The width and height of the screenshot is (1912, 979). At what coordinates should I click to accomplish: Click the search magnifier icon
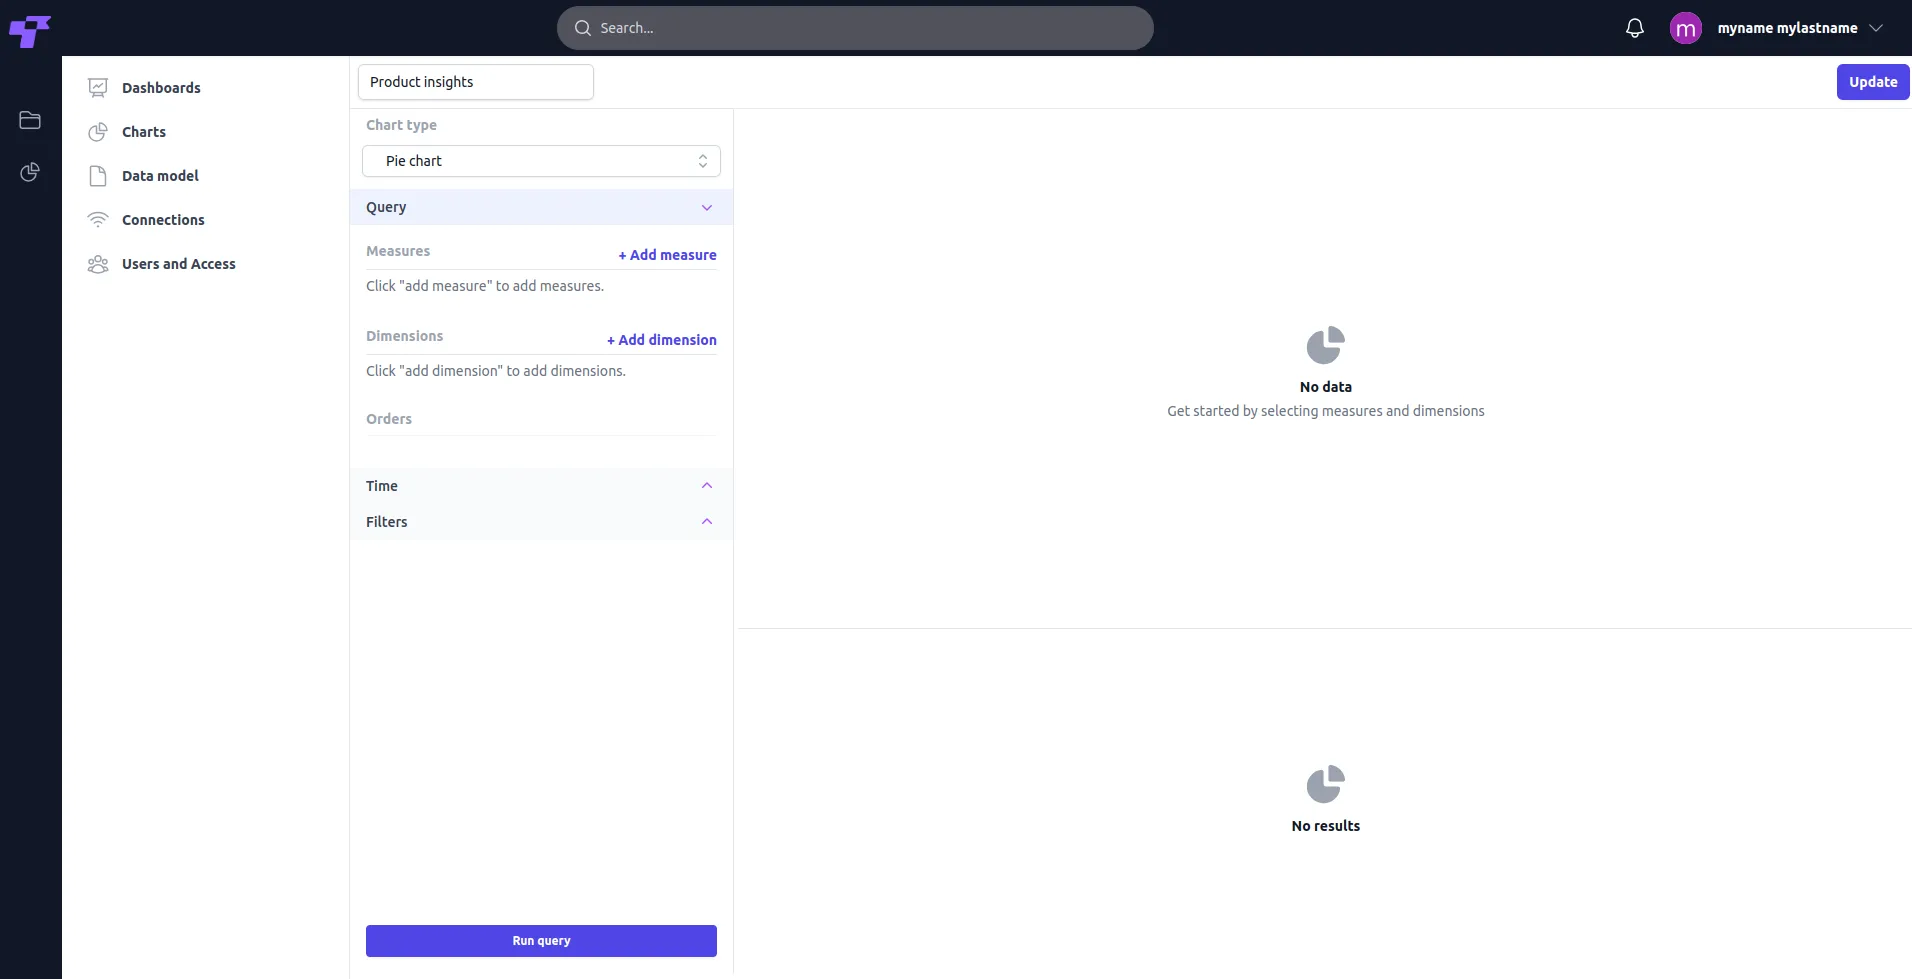583,28
